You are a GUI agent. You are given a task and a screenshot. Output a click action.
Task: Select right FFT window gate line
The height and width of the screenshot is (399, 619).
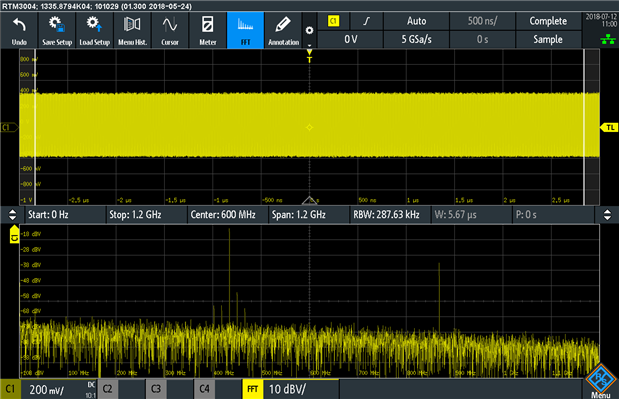click(584, 126)
